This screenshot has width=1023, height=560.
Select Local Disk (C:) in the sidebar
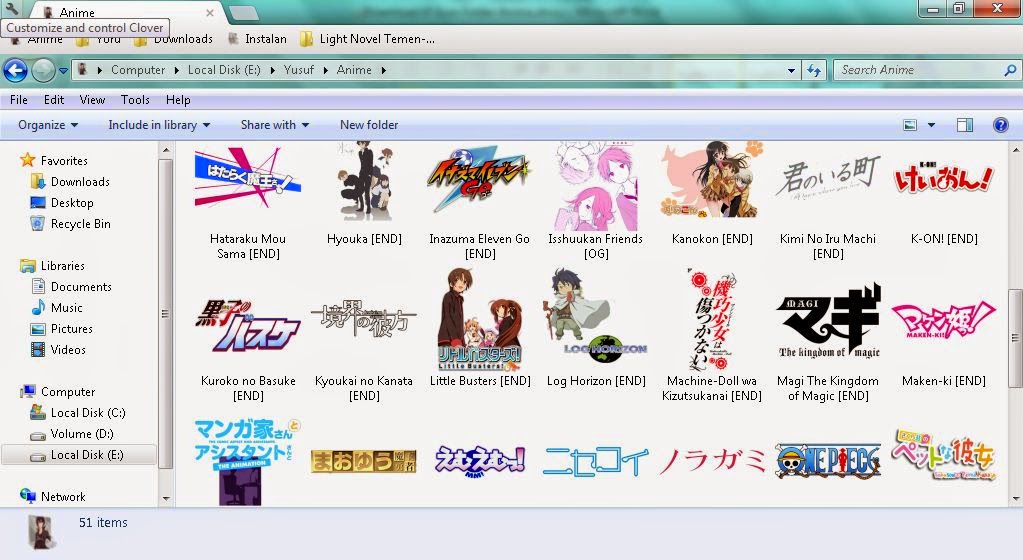pos(78,412)
